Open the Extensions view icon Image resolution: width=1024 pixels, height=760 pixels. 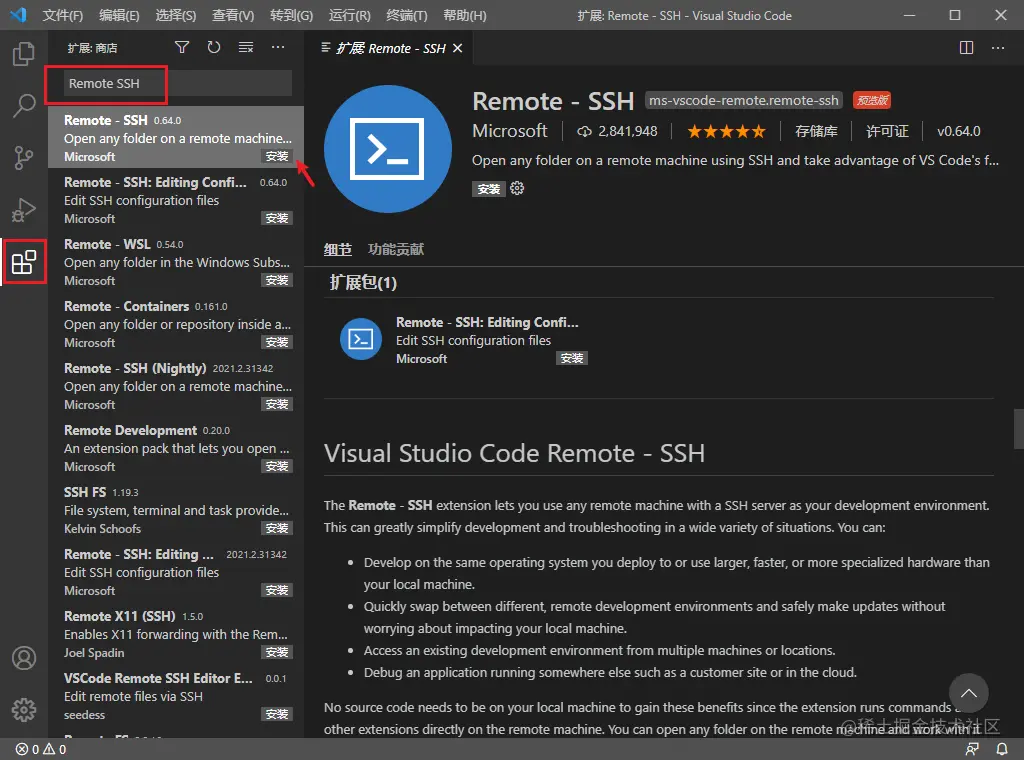point(24,262)
